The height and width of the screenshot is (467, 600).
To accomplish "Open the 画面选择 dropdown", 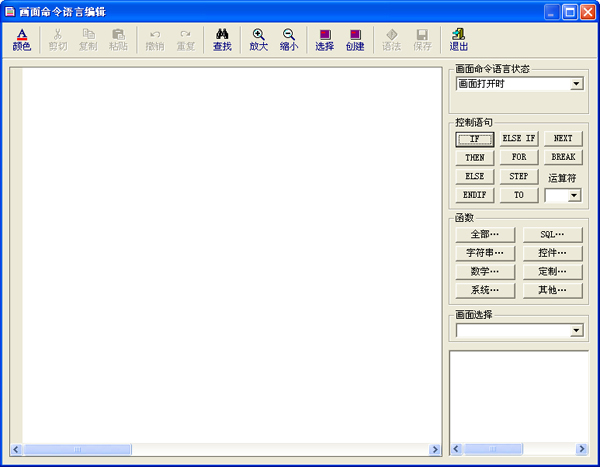I will pyautogui.click(x=576, y=330).
